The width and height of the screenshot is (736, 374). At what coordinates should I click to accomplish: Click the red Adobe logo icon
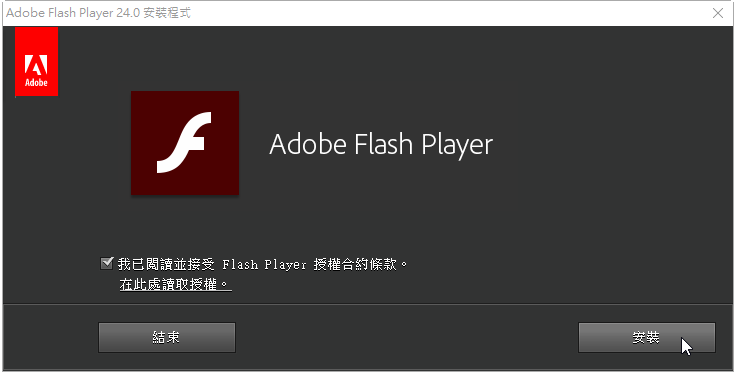click(37, 61)
